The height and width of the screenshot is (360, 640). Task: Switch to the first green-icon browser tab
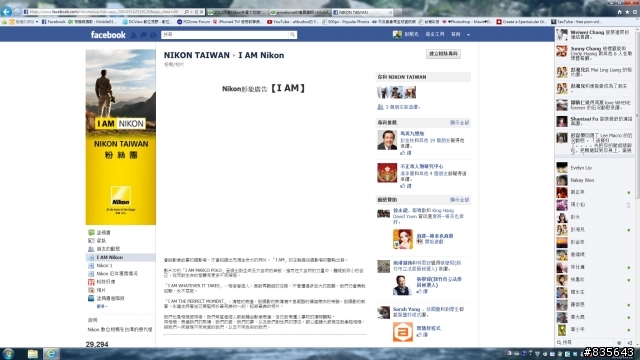click(x=237, y=12)
